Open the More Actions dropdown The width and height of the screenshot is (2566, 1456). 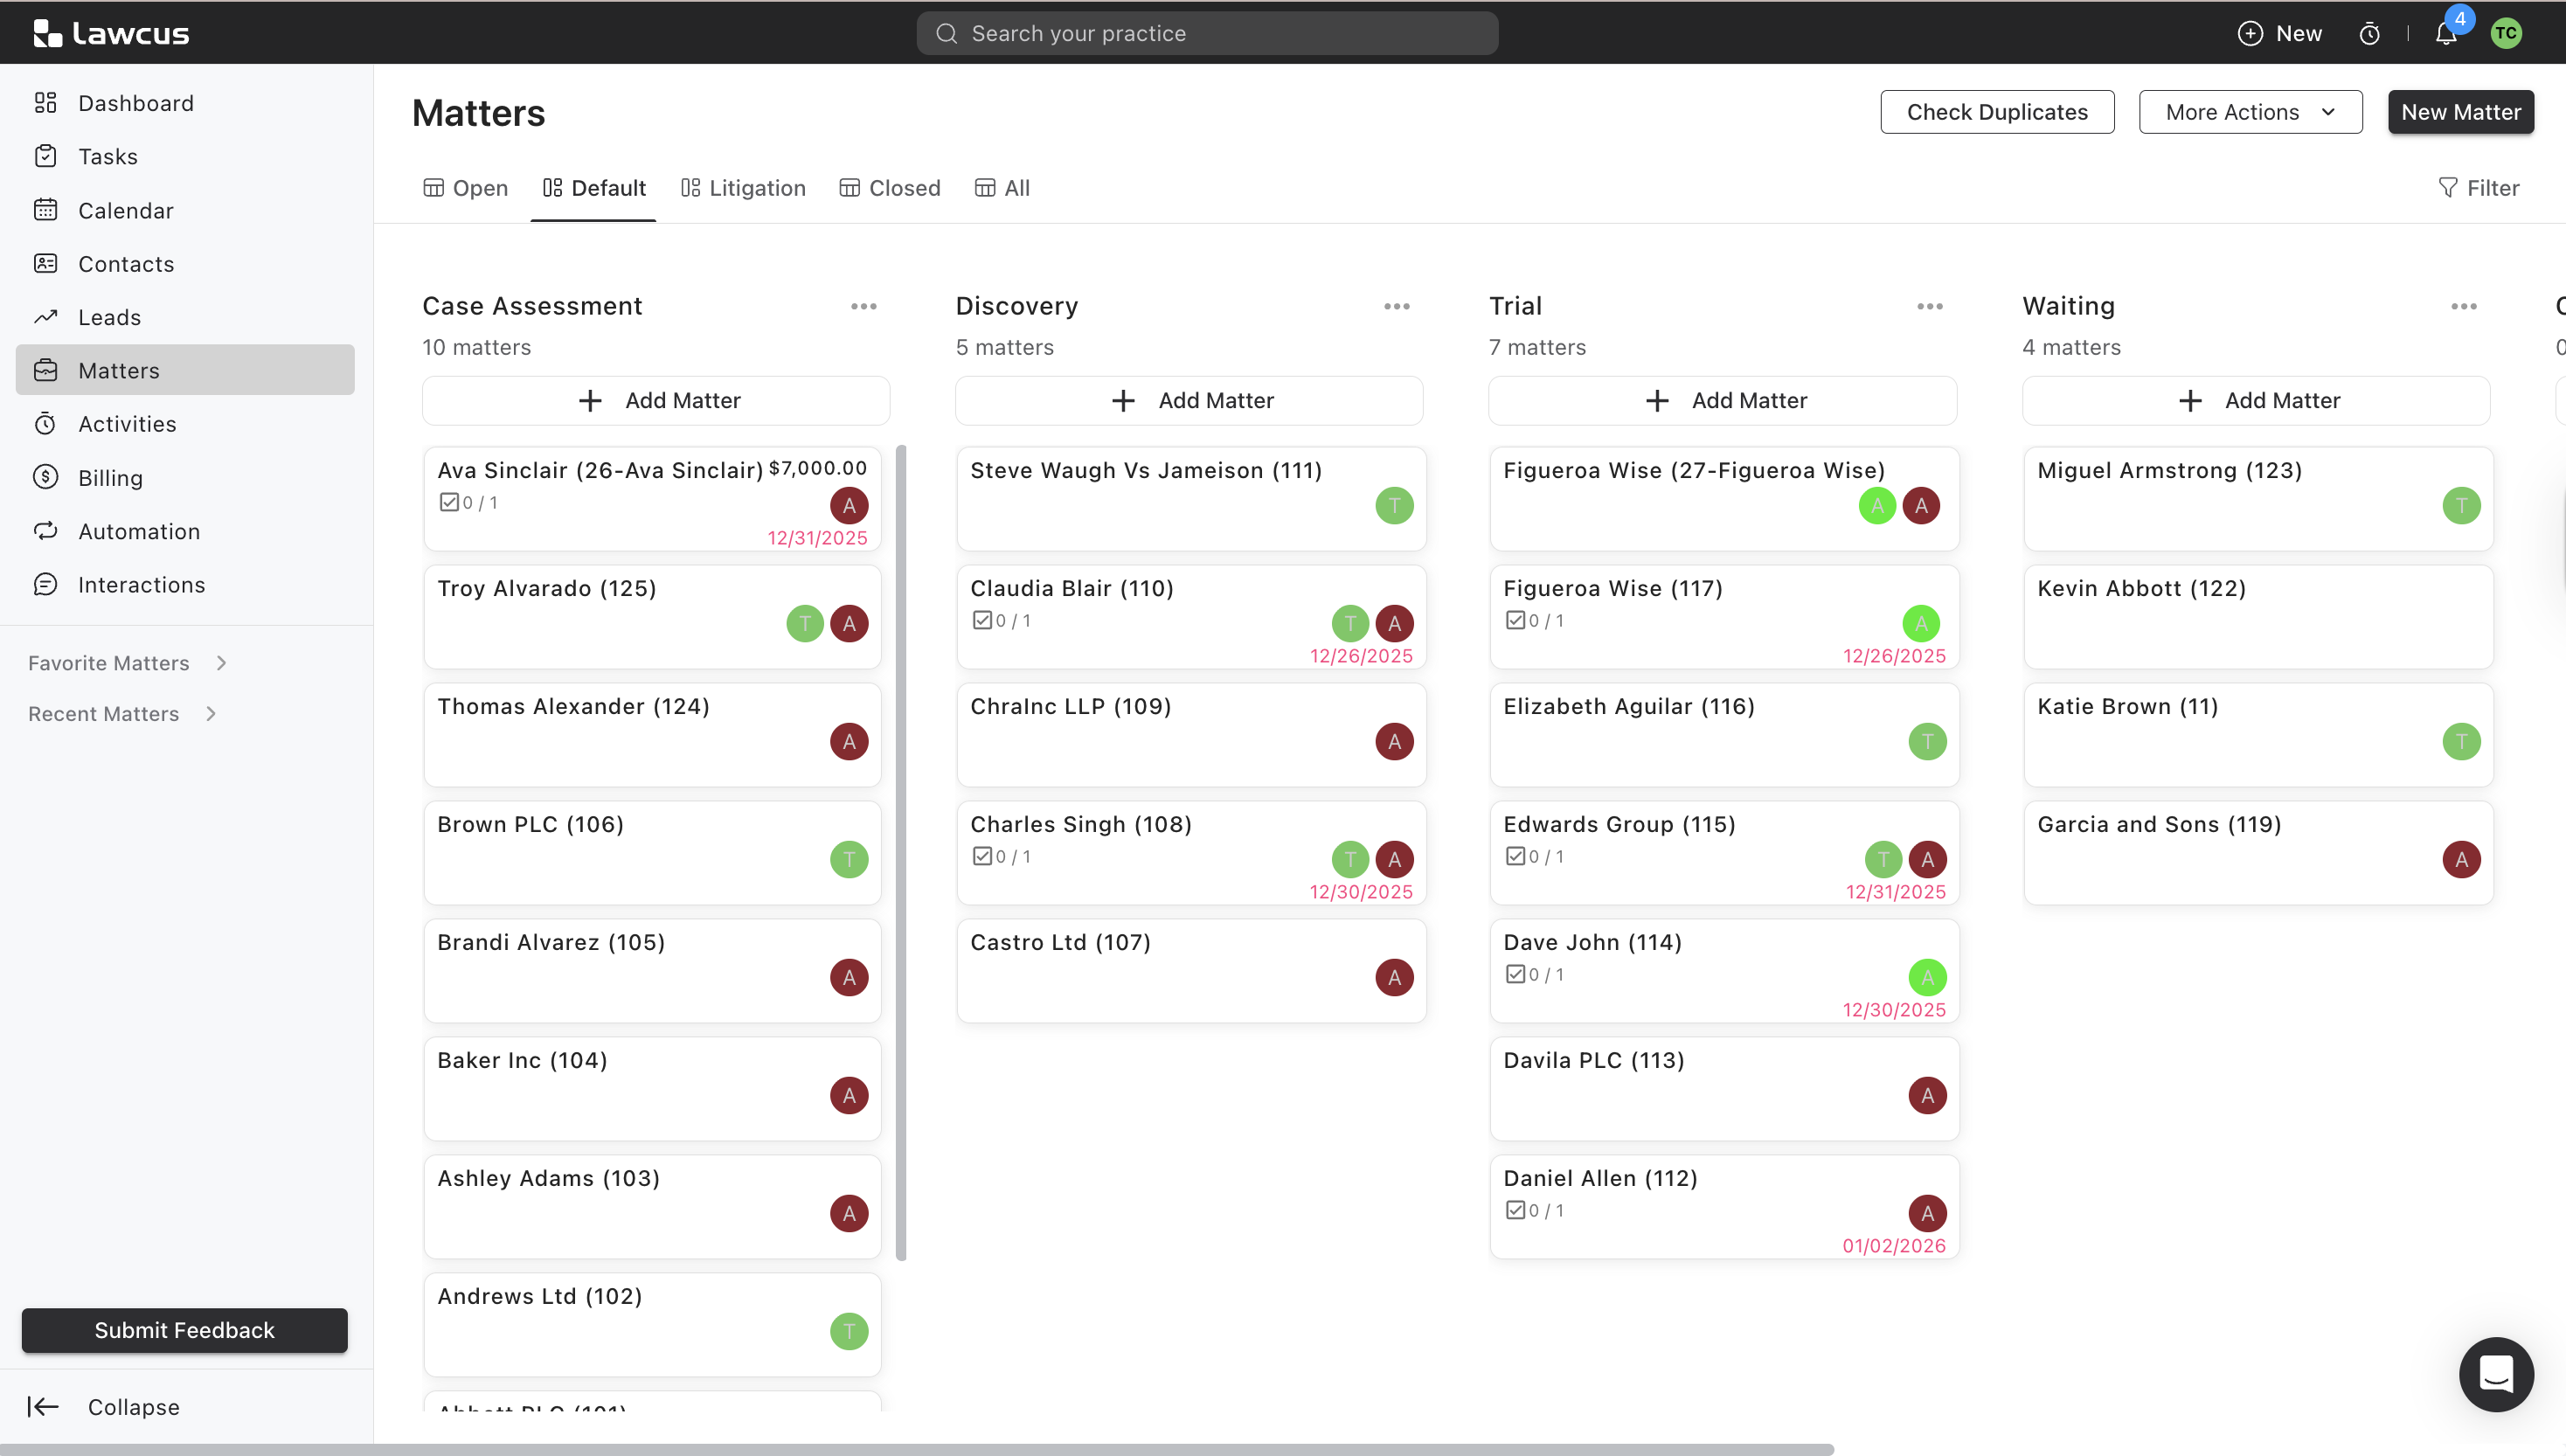click(x=2249, y=112)
